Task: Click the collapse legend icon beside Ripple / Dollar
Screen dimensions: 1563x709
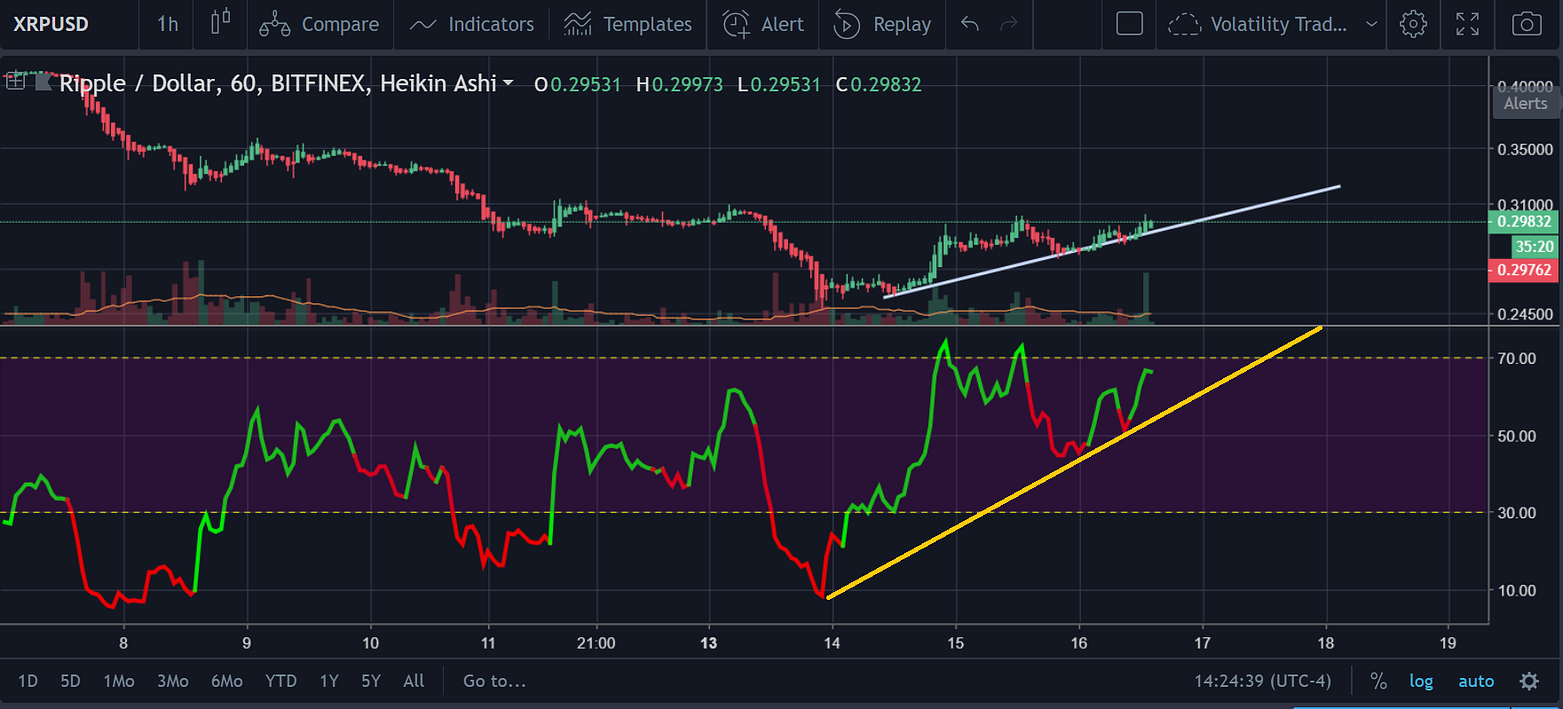Action: pos(15,84)
